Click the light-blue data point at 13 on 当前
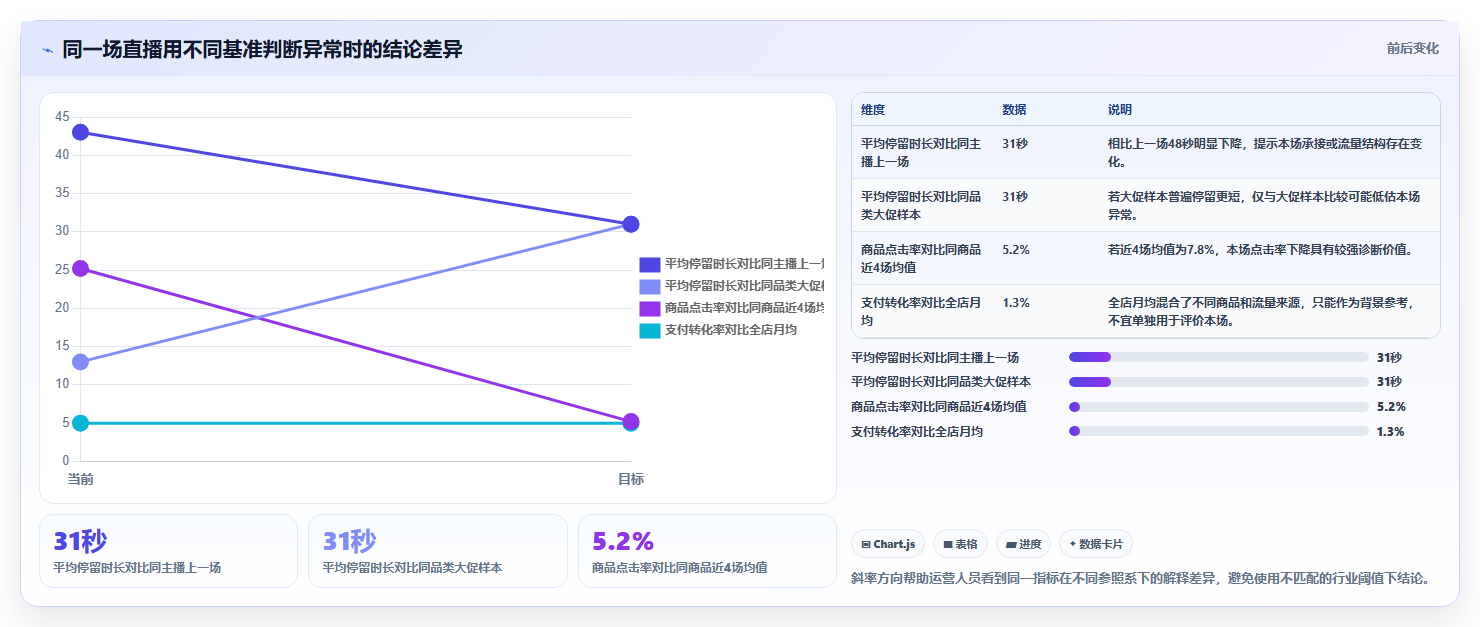The width and height of the screenshot is (1480, 627). 80,362
